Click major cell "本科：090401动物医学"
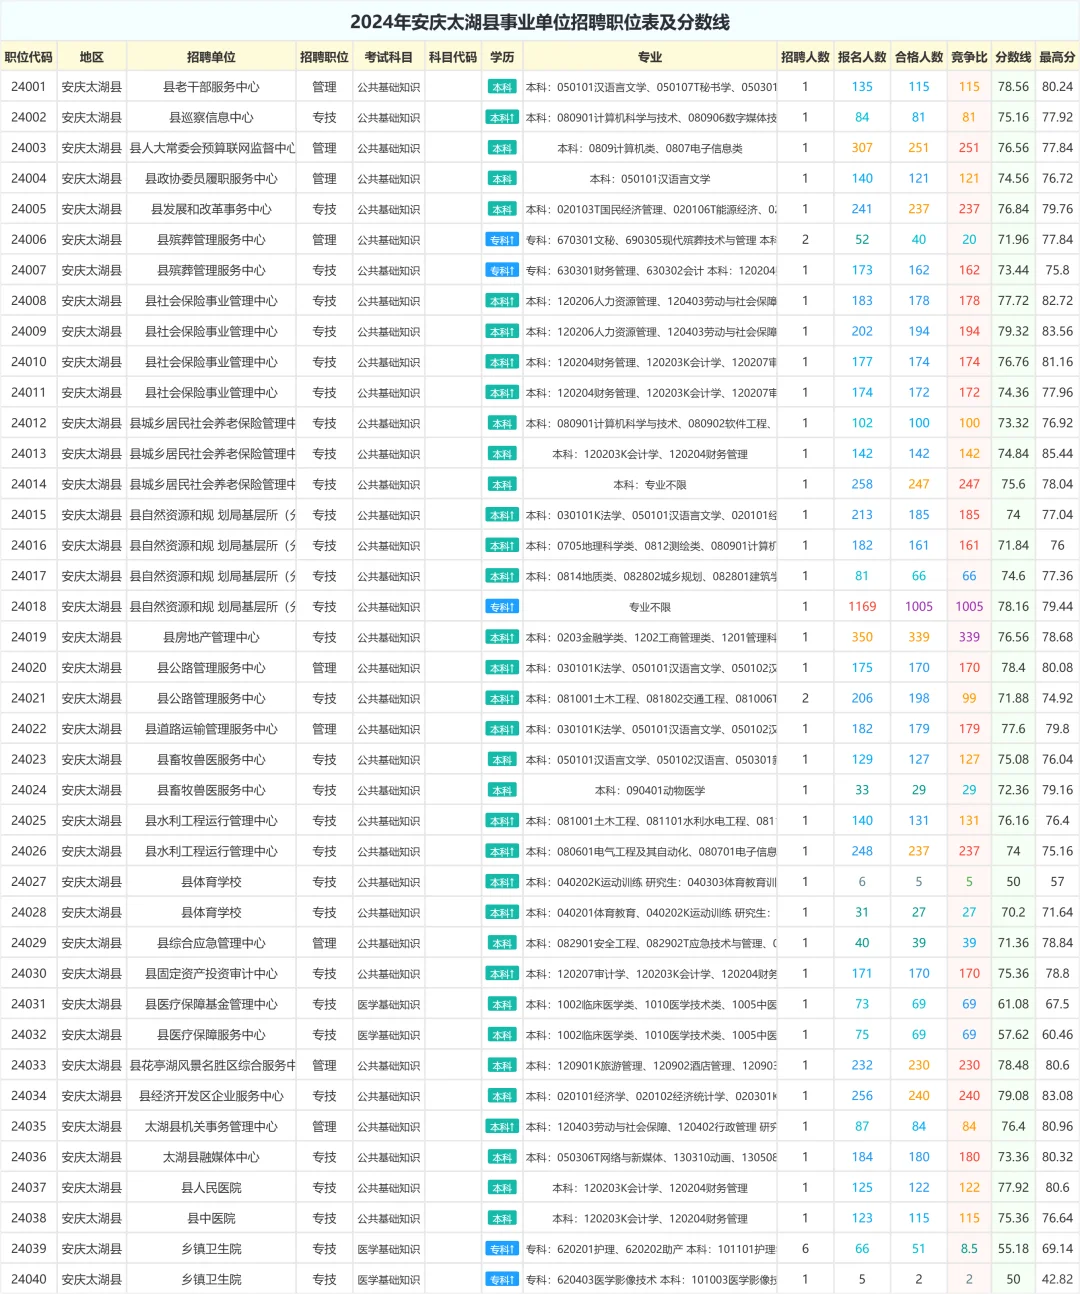1080x1294 pixels. click(650, 790)
